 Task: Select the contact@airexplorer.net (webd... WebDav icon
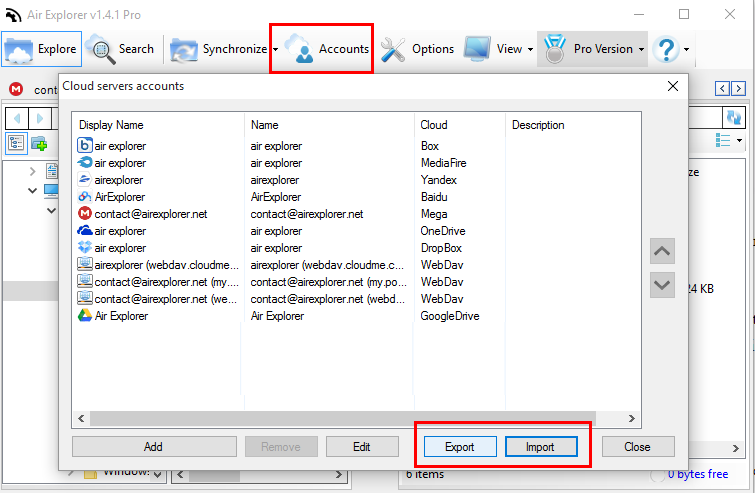84,298
